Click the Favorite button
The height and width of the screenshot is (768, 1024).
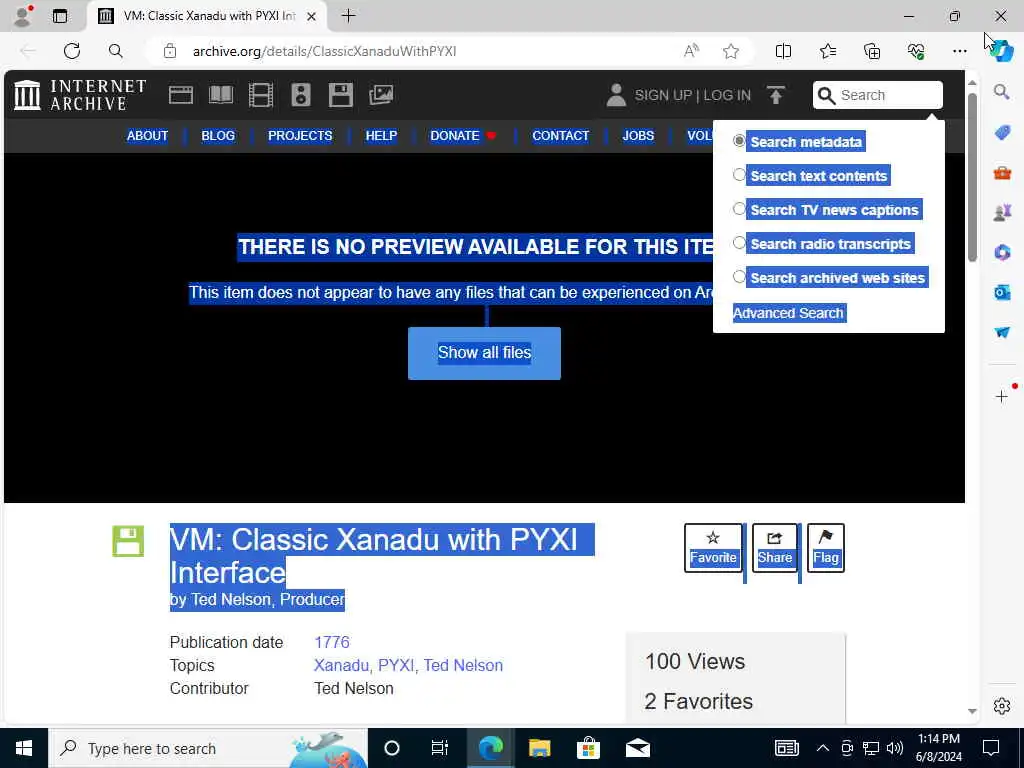point(713,548)
